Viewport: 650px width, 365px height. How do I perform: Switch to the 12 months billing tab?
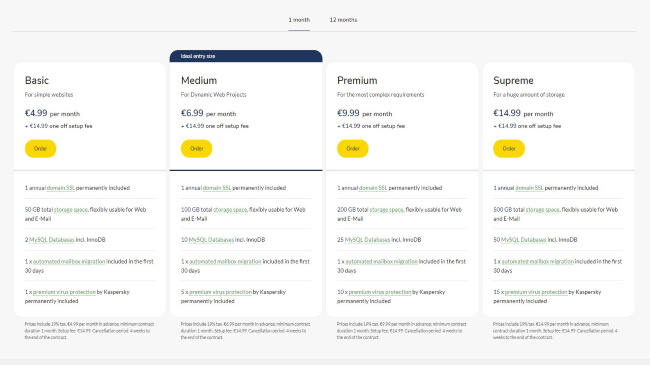pos(343,20)
